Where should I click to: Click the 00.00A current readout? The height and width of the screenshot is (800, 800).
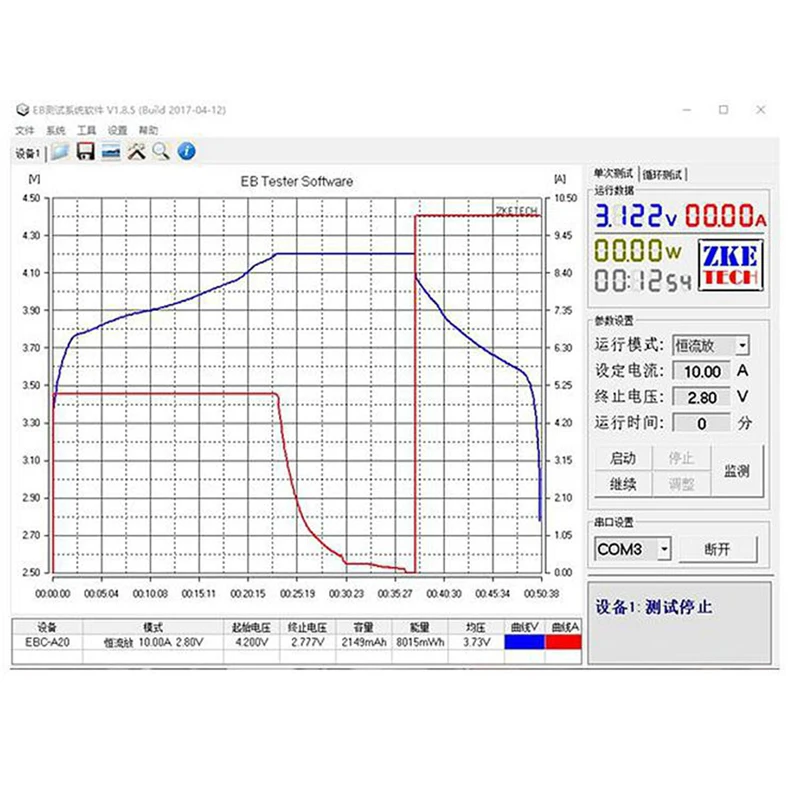(725, 215)
